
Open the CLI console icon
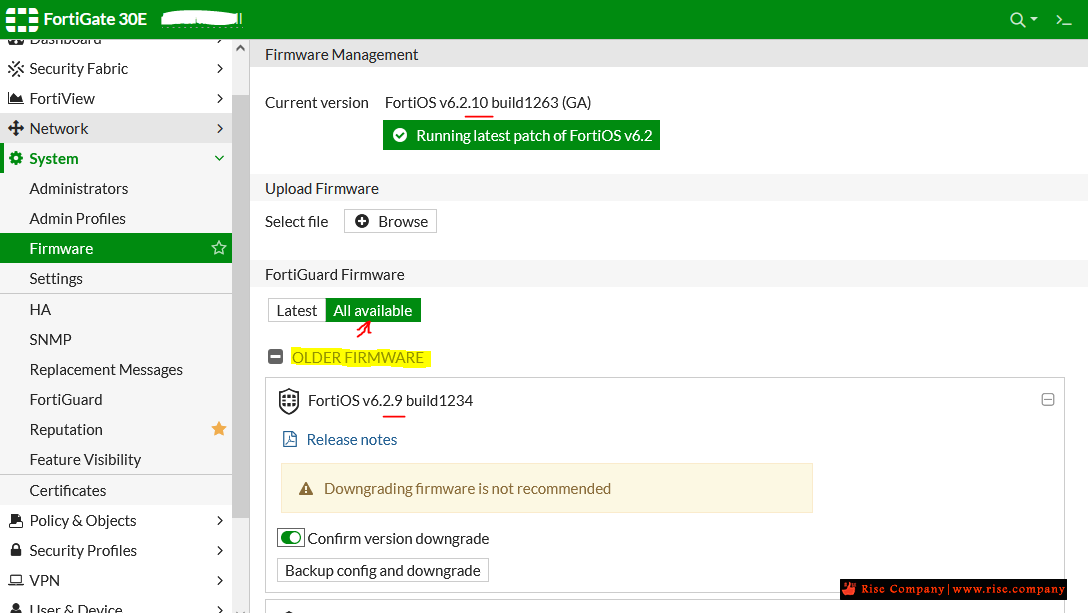[1064, 19]
